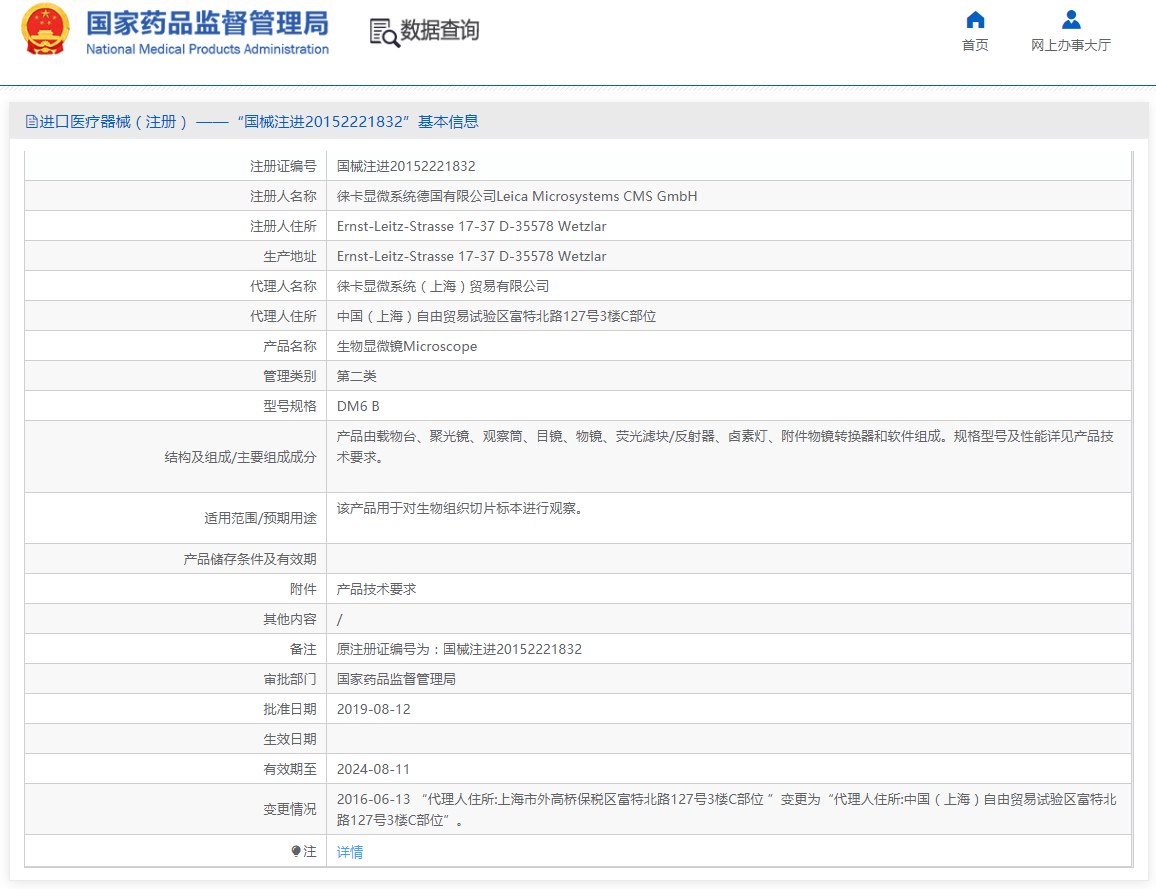Click the 详情 link
Screen dimensions: 1156x889
pos(350,852)
